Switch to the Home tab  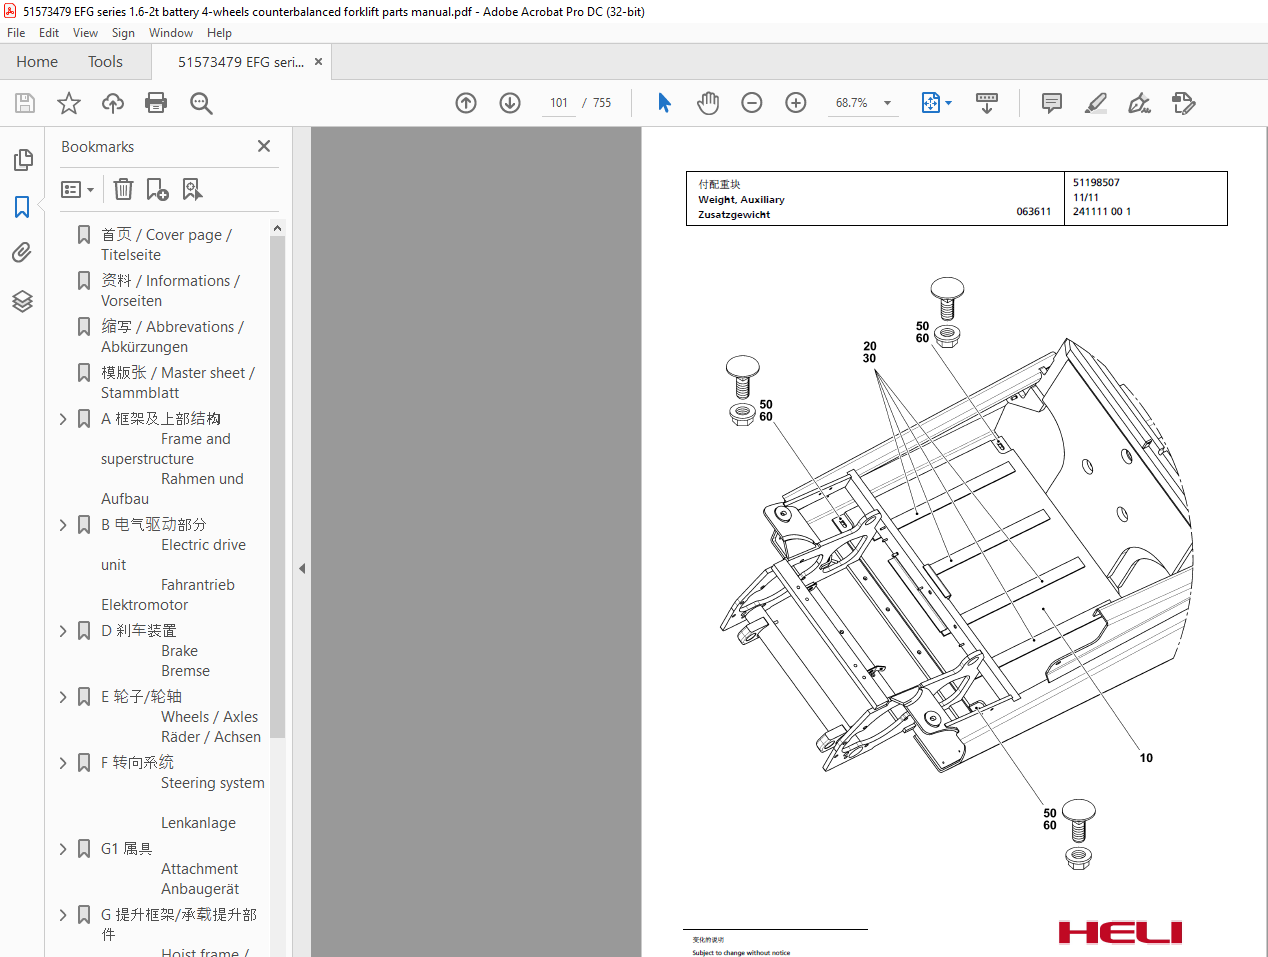point(37,62)
